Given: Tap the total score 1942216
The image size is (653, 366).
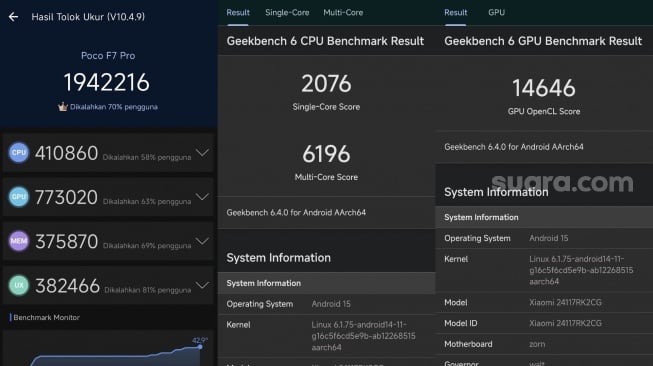Looking at the screenshot, I should click(x=107, y=82).
